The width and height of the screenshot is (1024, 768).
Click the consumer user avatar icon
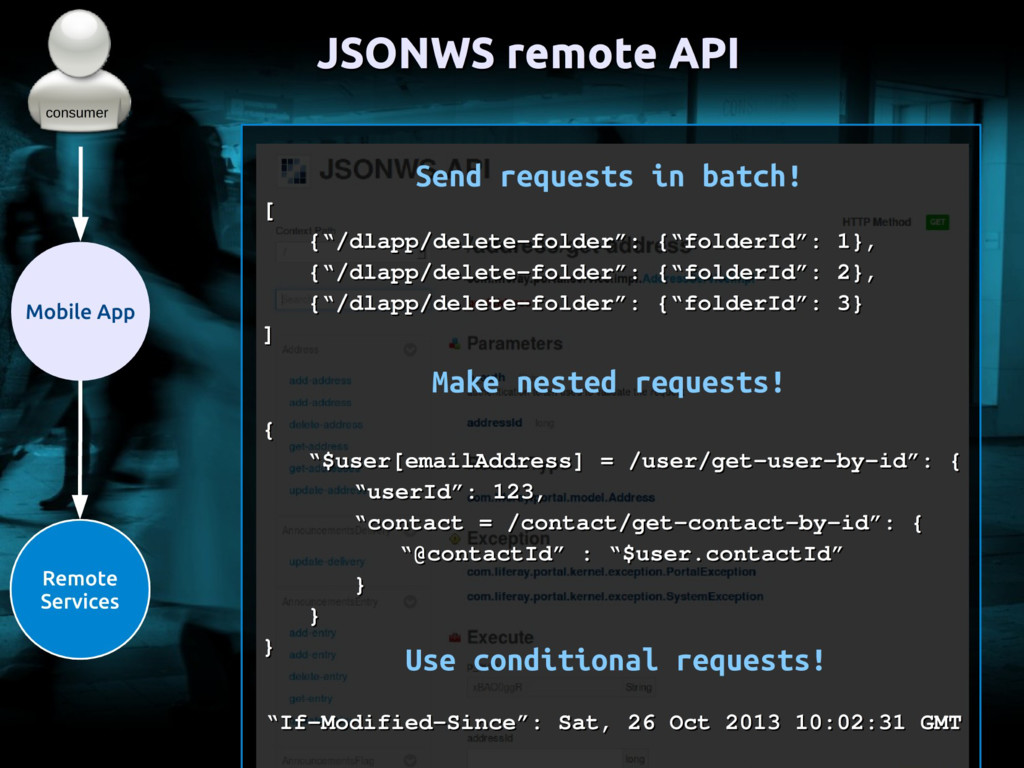pyautogui.click(x=79, y=69)
